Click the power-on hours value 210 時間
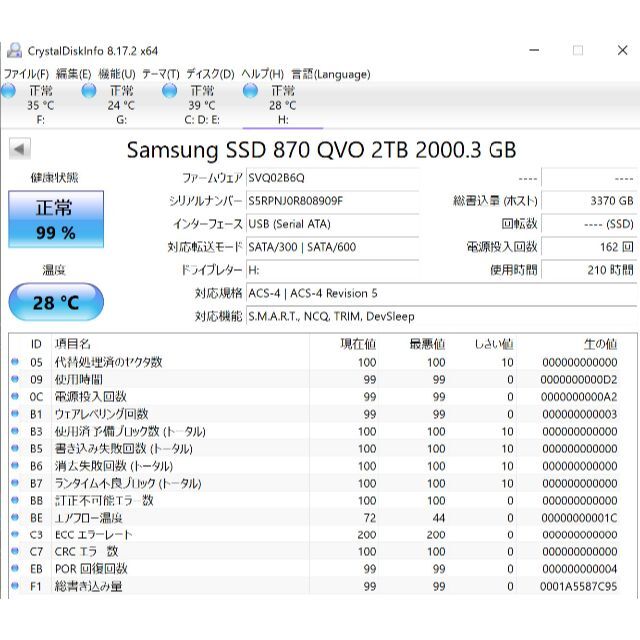640x640 pixels. pyautogui.click(x=589, y=270)
